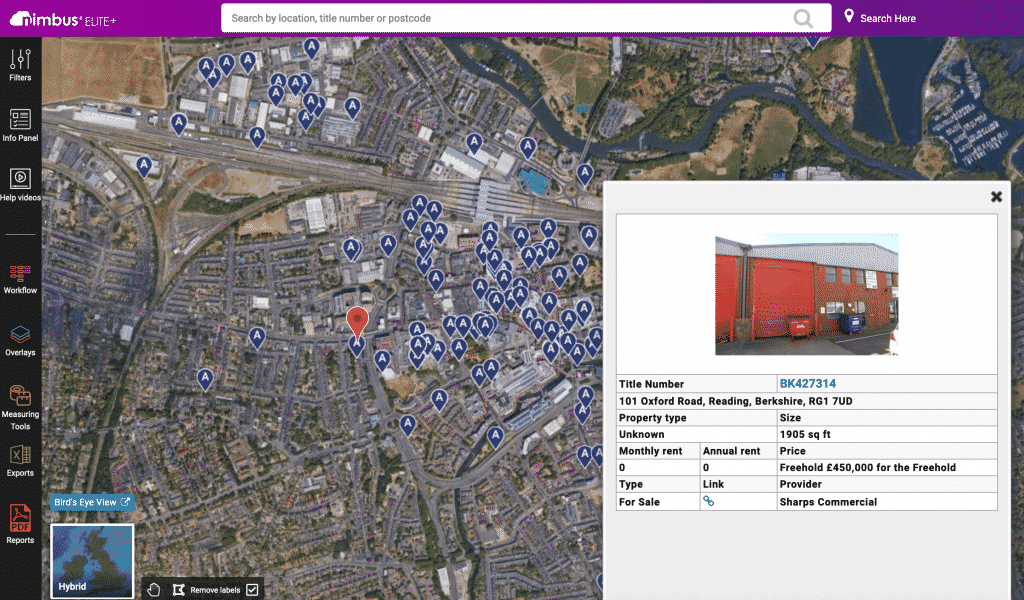
Task: Click the Search Here location pin
Action: click(x=849, y=16)
